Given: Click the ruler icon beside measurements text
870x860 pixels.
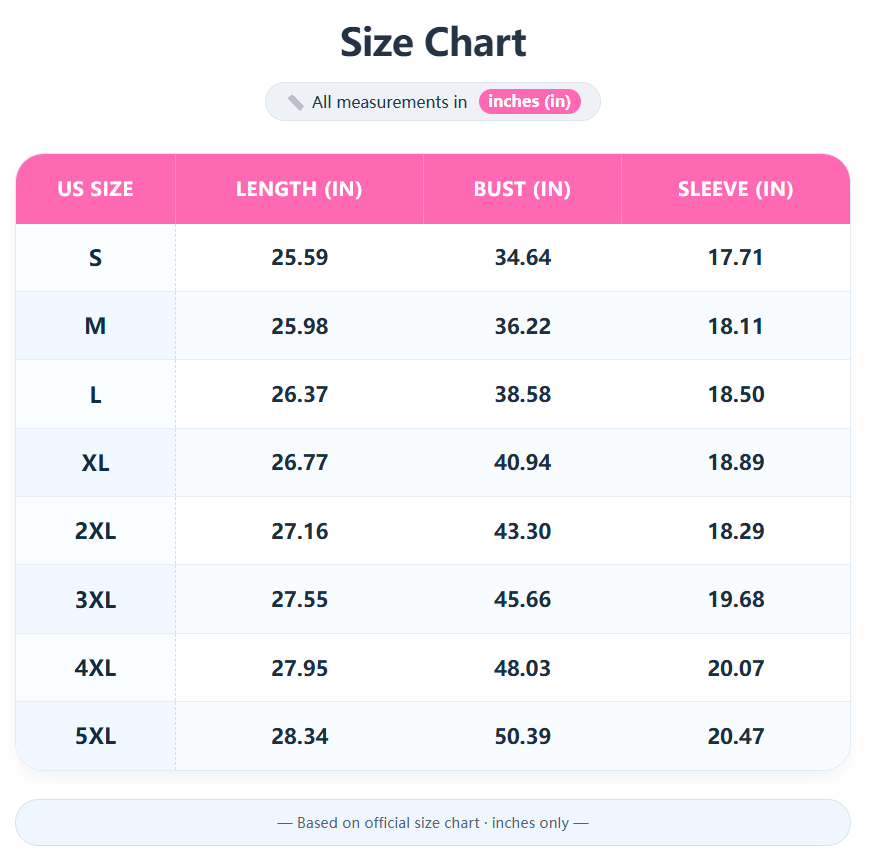Looking at the screenshot, I should [295, 102].
